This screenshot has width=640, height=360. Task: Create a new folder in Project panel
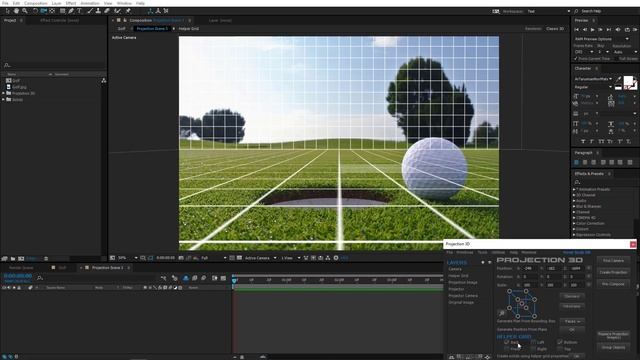[13, 258]
